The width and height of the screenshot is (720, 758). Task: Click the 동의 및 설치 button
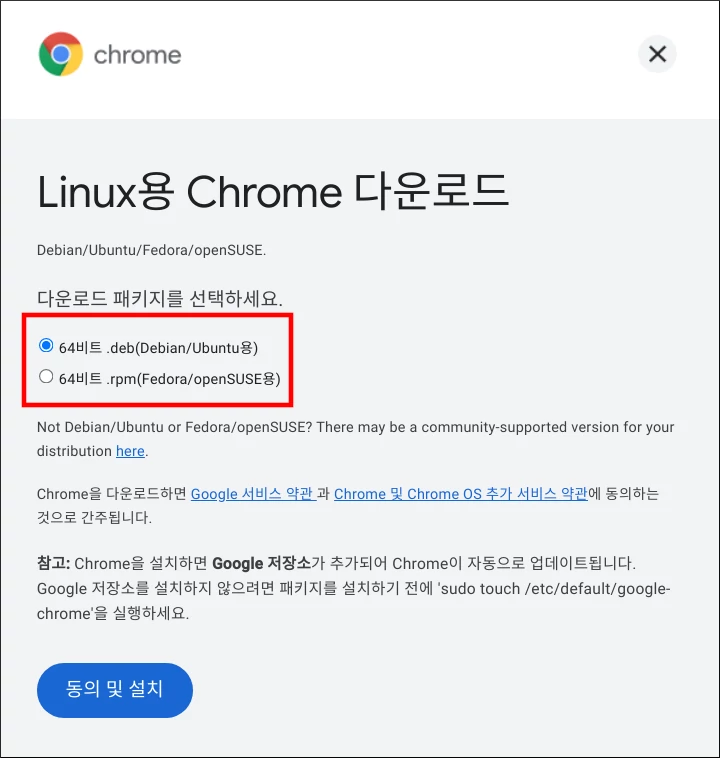[x=115, y=690]
